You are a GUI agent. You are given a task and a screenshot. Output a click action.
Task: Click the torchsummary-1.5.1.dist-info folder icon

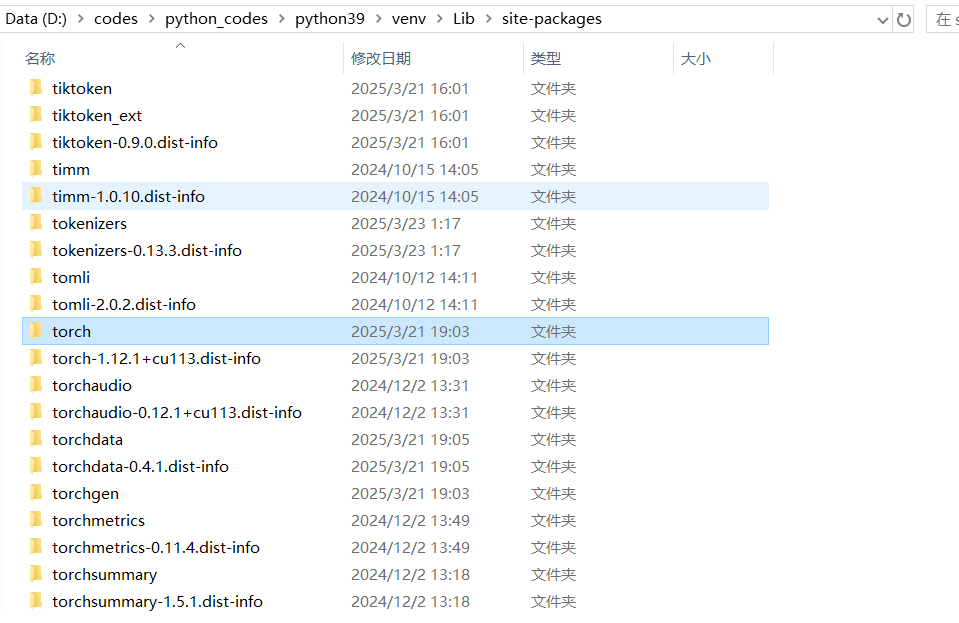click(36, 601)
